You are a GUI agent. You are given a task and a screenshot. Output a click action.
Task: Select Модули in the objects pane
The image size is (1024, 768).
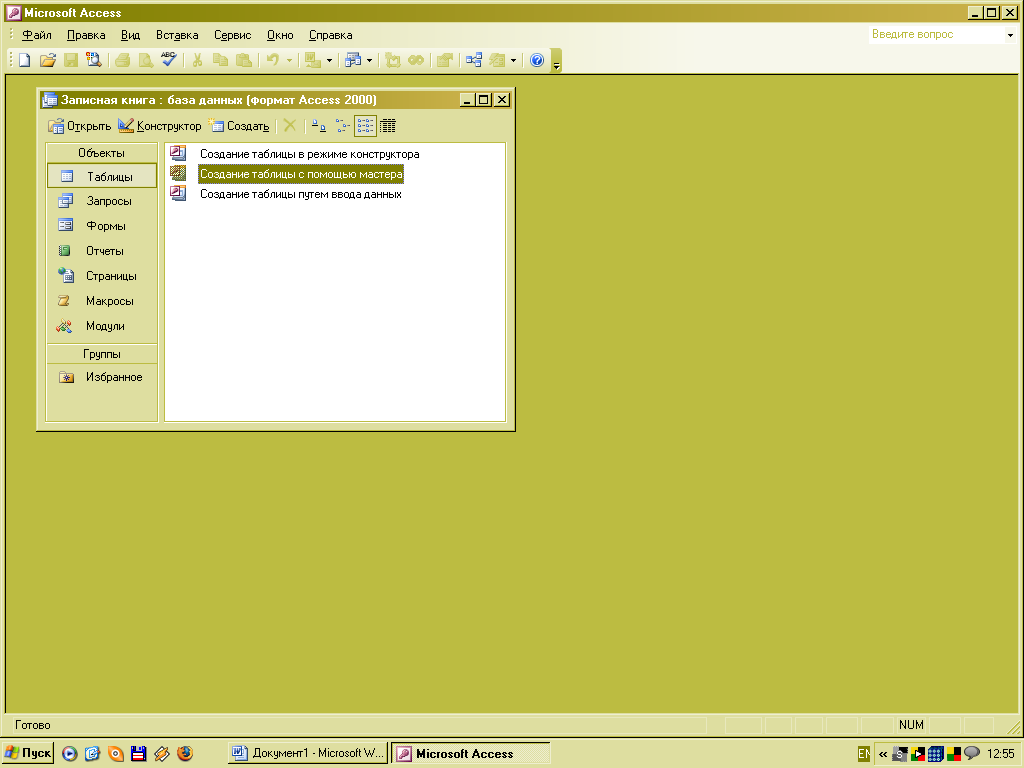click(x=102, y=326)
